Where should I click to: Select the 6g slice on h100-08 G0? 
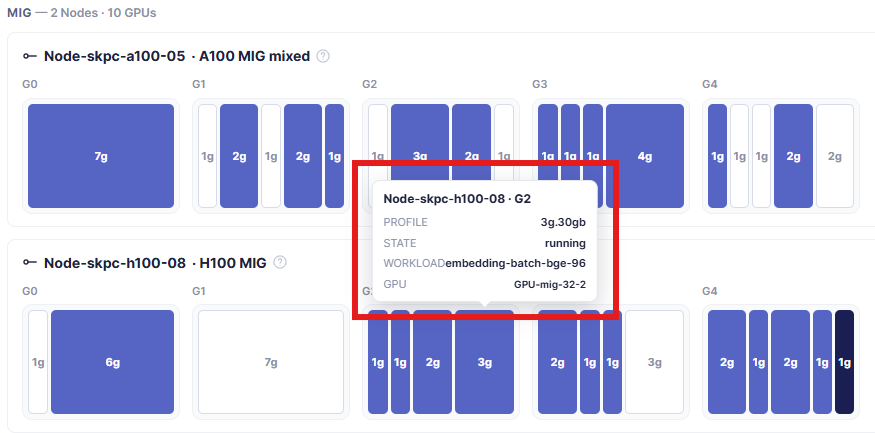tap(113, 362)
